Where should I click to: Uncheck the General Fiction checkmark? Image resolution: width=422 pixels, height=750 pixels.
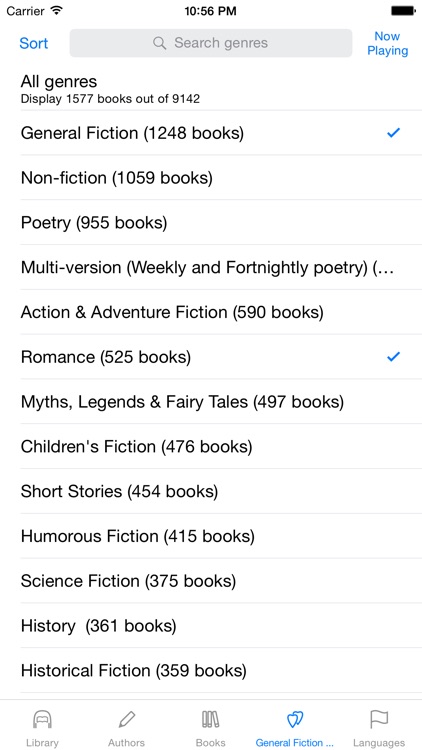(393, 133)
